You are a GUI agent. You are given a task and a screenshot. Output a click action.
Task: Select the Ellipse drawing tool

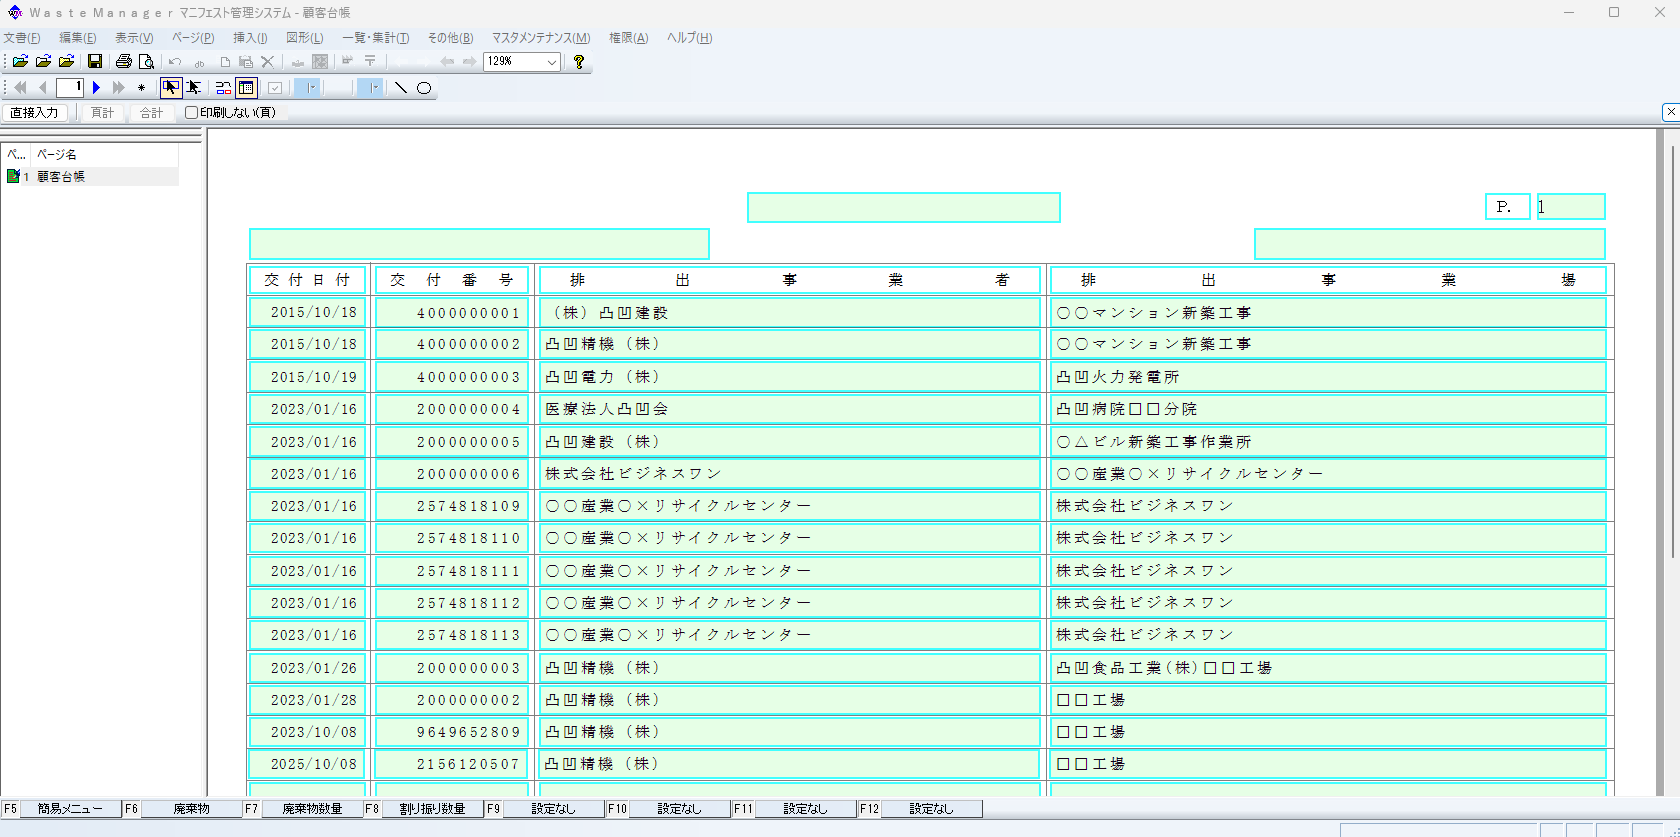424,88
